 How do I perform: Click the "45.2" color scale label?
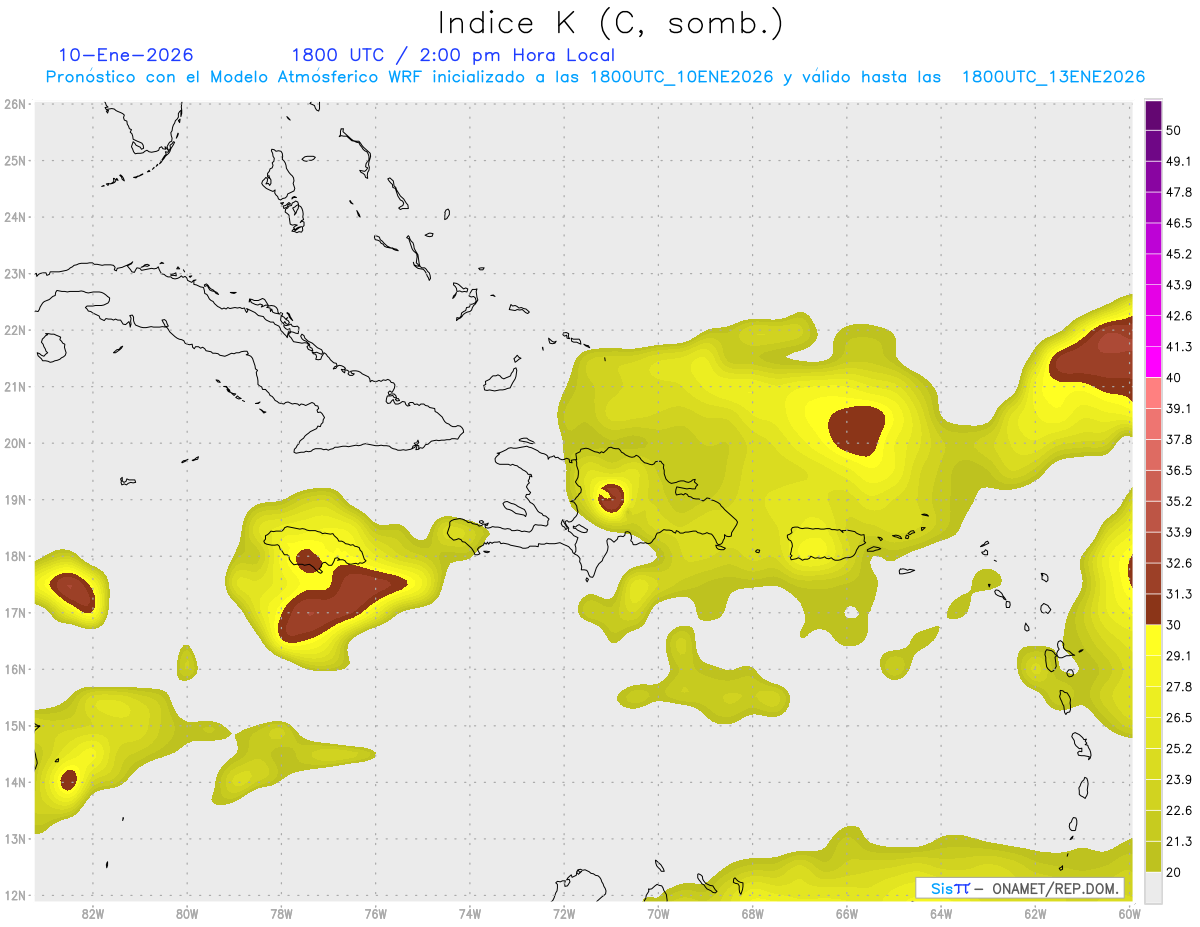click(1178, 254)
